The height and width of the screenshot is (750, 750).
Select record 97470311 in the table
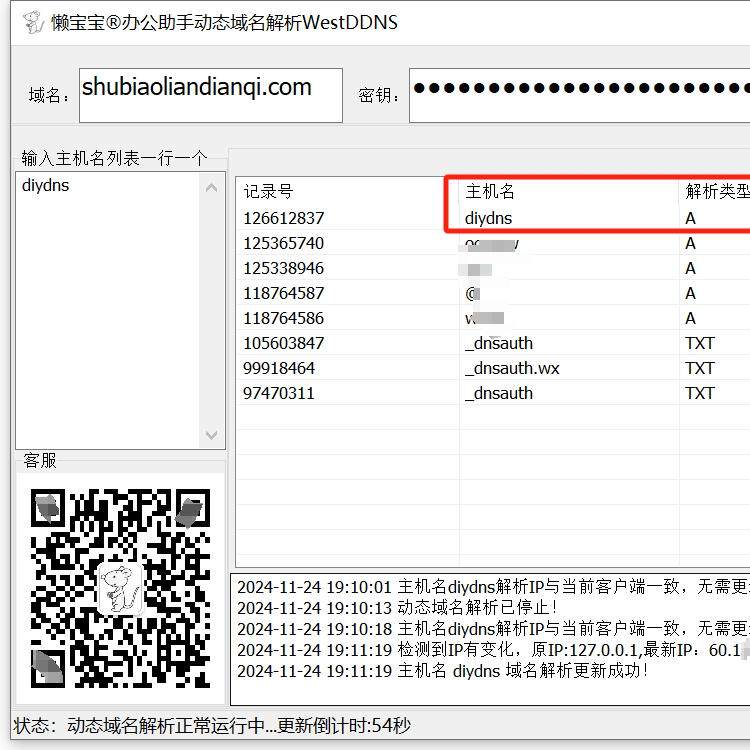[x=279, y=393]
